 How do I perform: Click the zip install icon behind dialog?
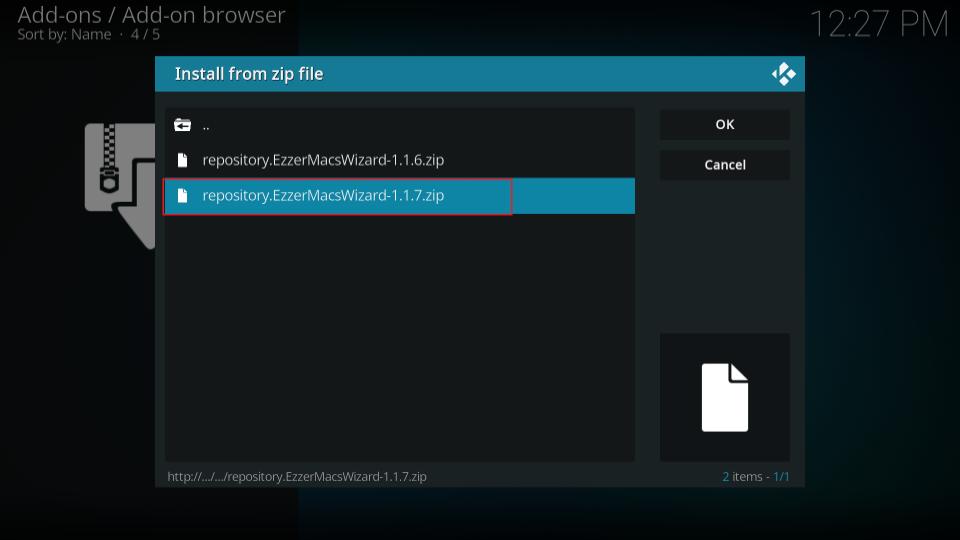(x=120, y=186)
